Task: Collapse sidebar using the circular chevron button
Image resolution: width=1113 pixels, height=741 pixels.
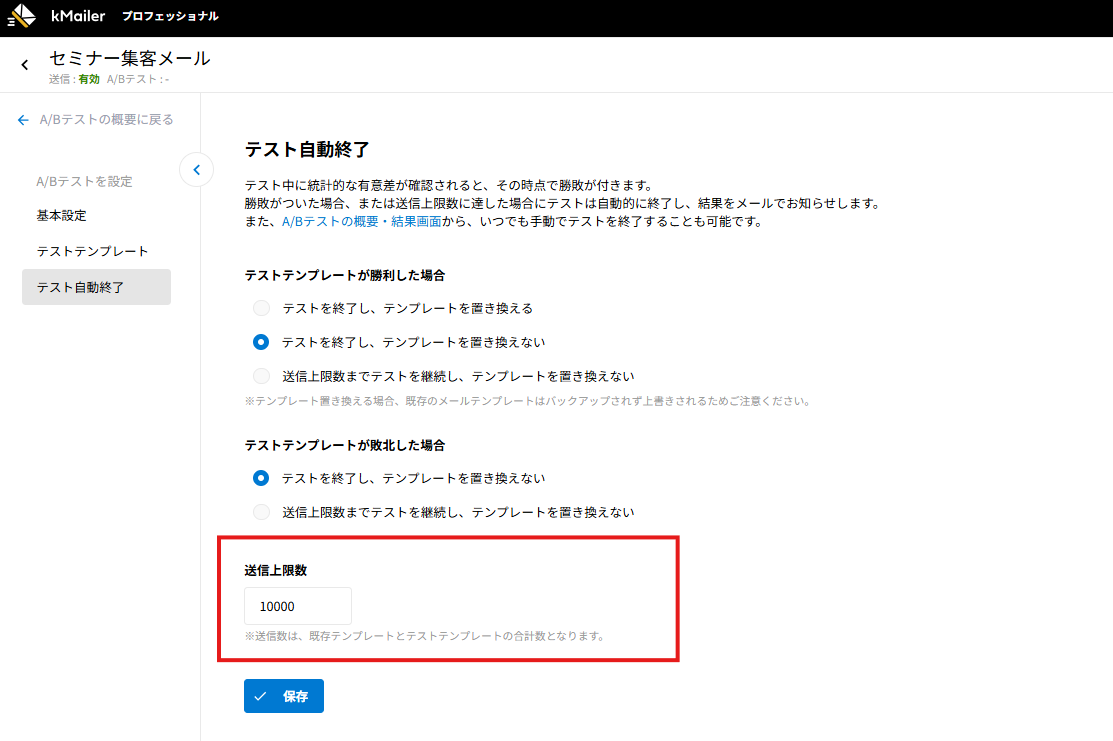Action: 196,170
